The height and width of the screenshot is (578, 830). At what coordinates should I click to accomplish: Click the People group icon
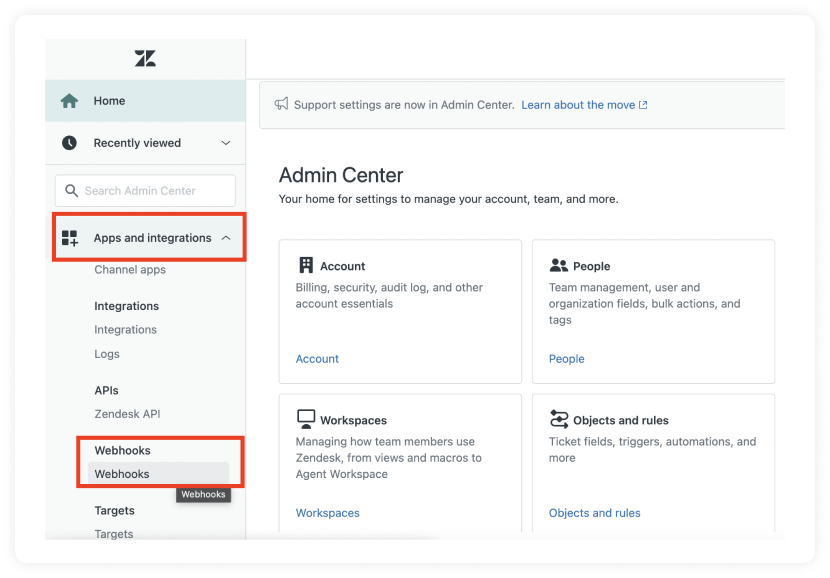click(x=558, y=265)
